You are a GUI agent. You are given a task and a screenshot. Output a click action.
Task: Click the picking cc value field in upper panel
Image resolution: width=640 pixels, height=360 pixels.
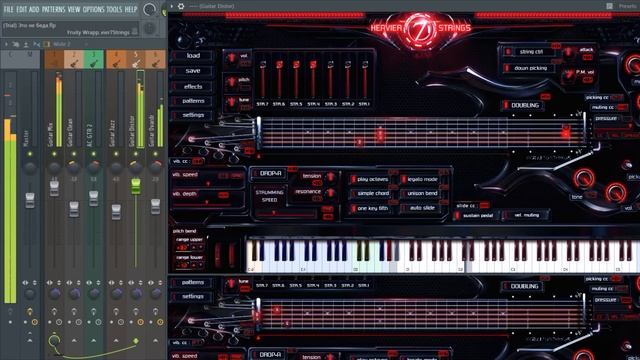(x=616, y=98)
